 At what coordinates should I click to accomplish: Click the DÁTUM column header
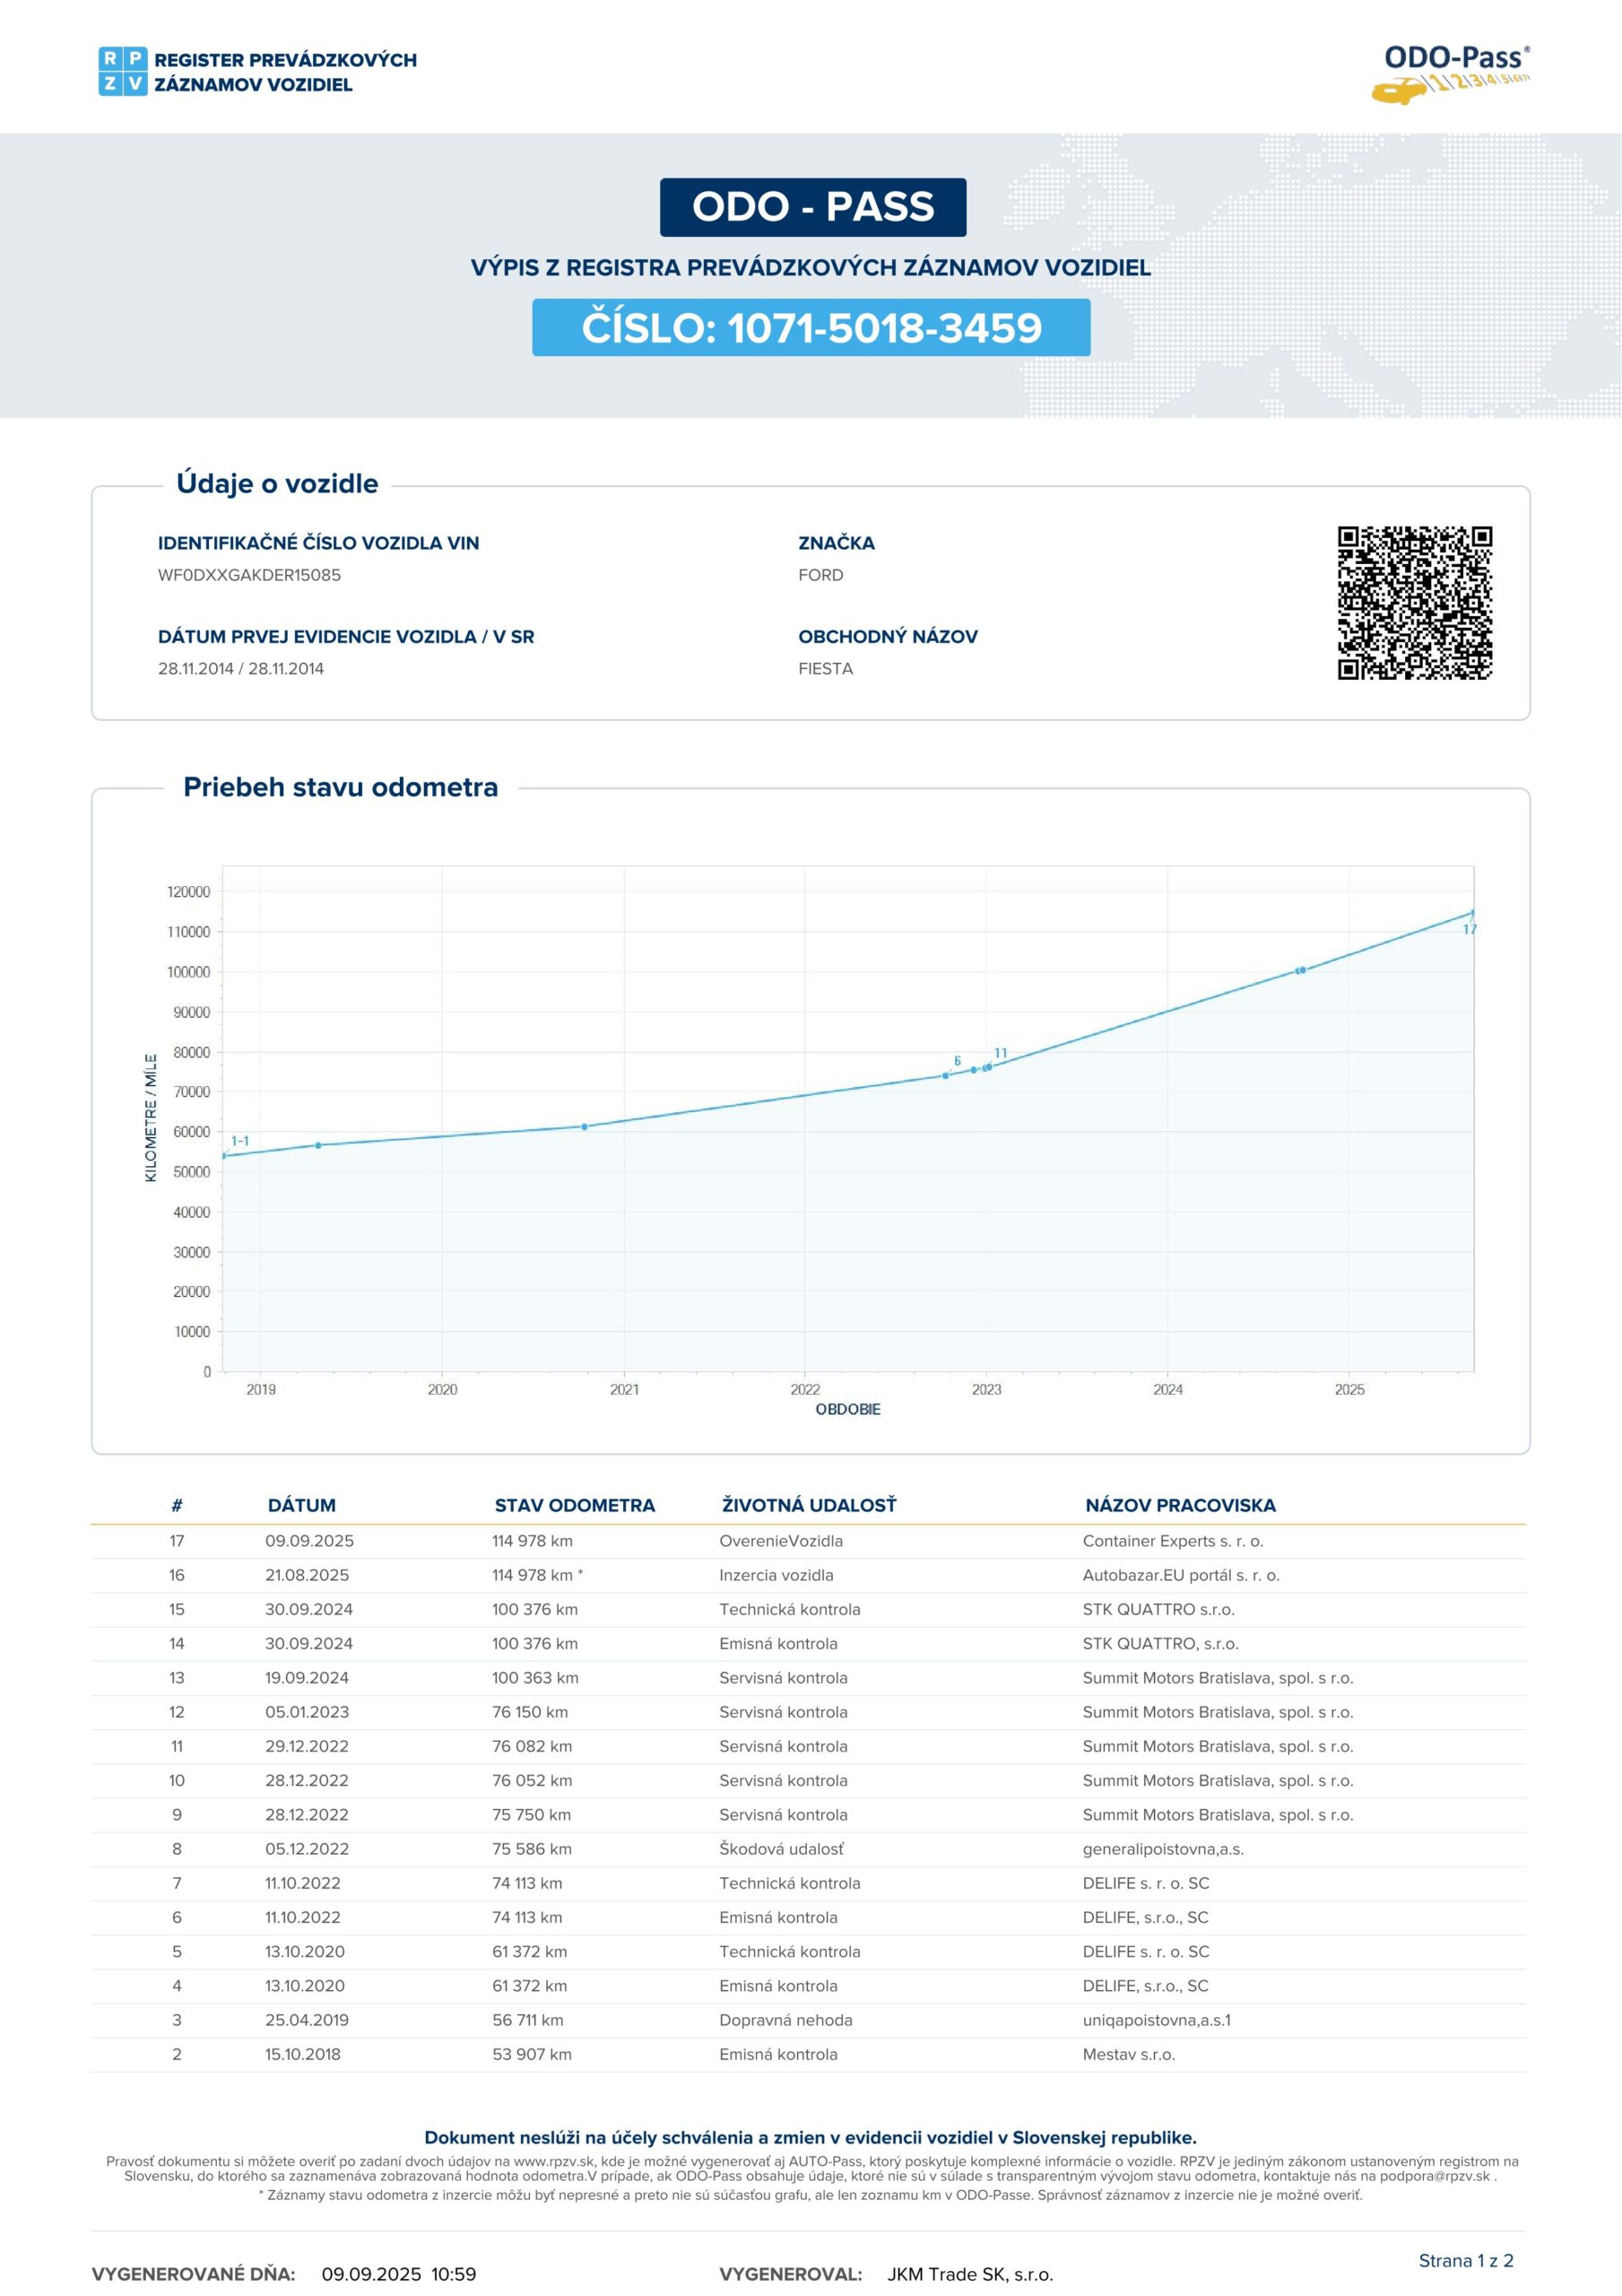301,1505
